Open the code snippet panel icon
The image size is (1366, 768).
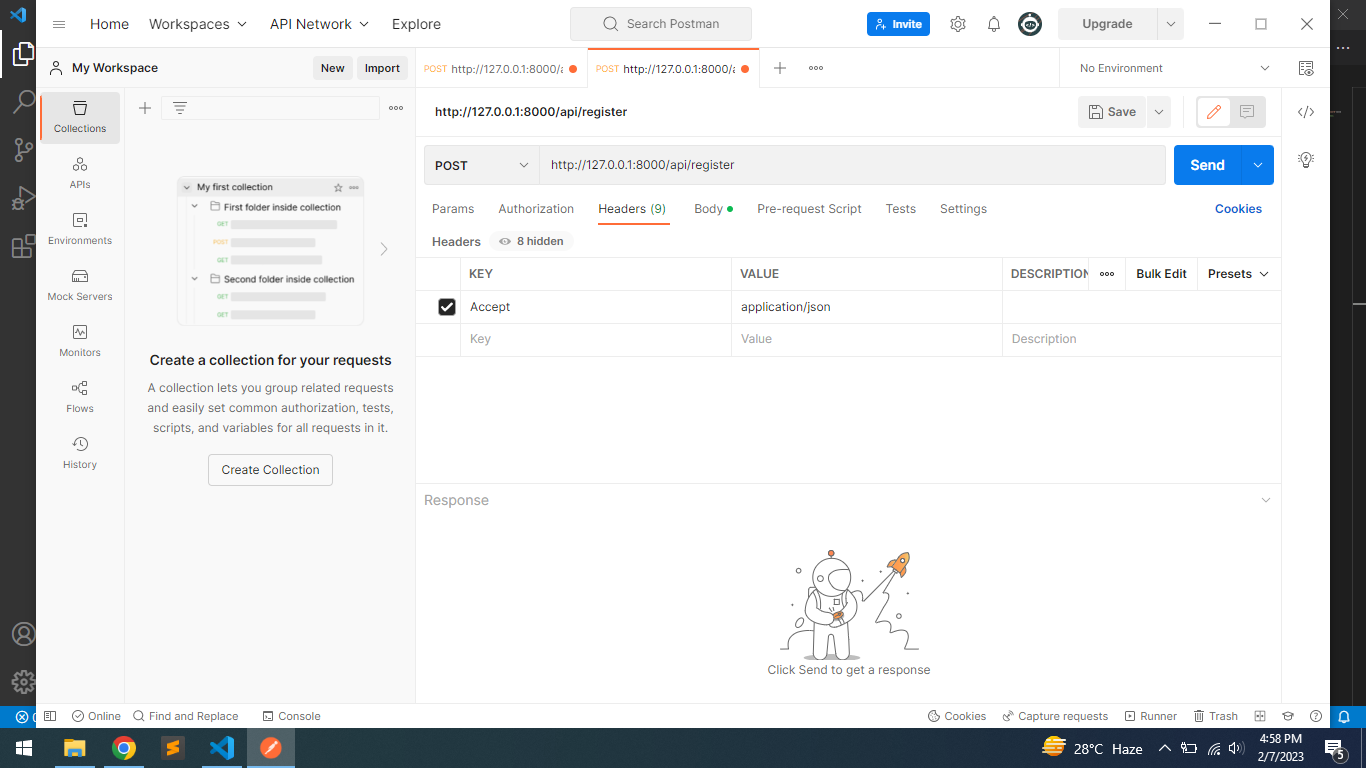[1306, 112]
